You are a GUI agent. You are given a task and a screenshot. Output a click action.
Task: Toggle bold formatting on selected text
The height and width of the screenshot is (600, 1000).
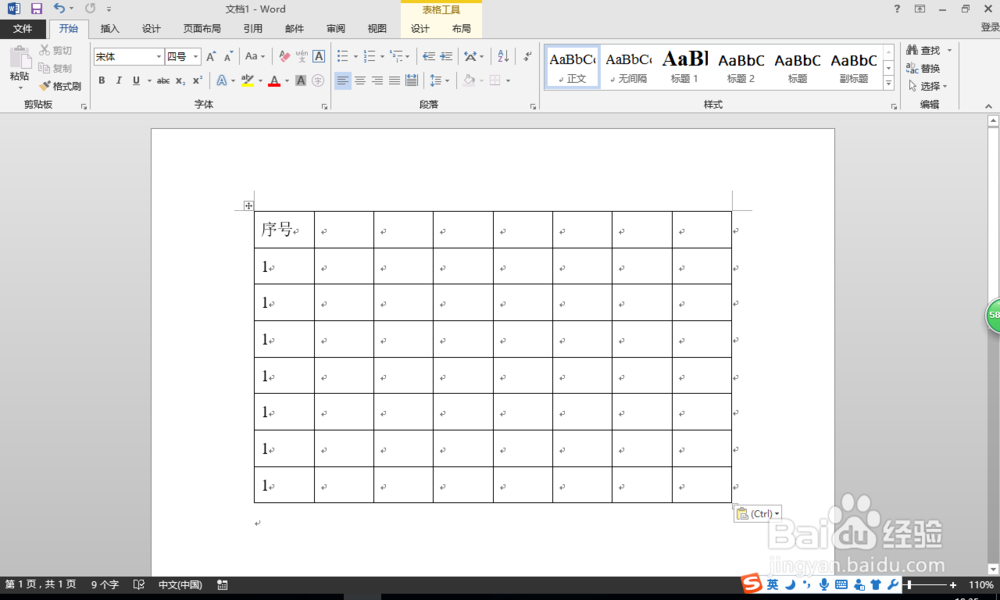[x=104, y=80]
